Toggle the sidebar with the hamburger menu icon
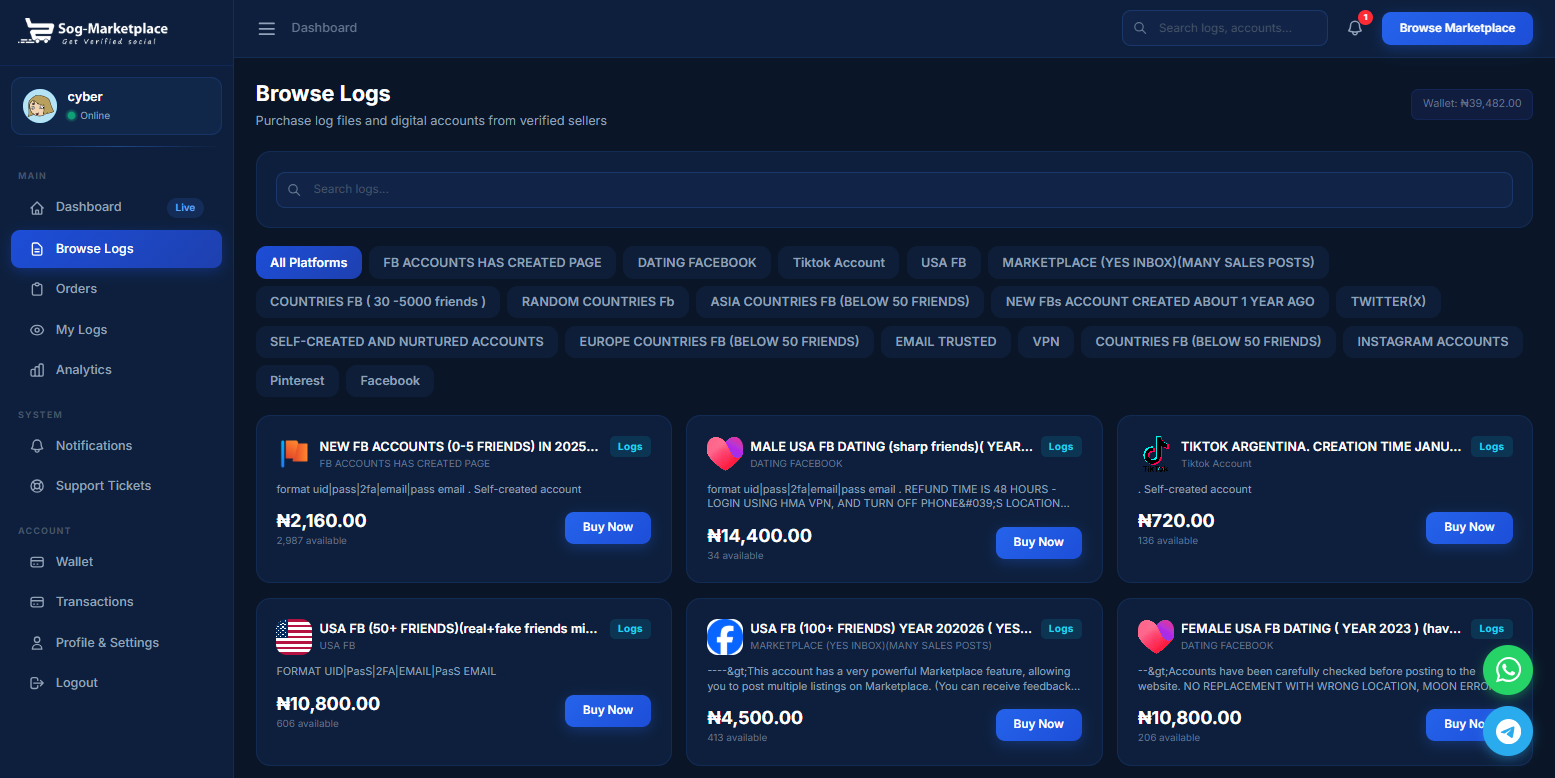 point(267,28)
